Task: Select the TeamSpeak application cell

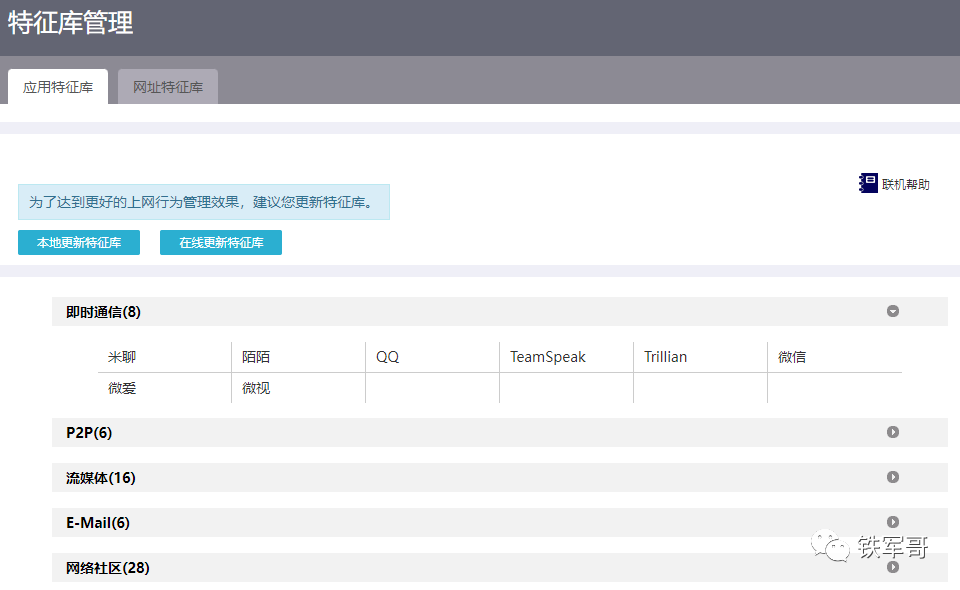Action: pos(548,357)
